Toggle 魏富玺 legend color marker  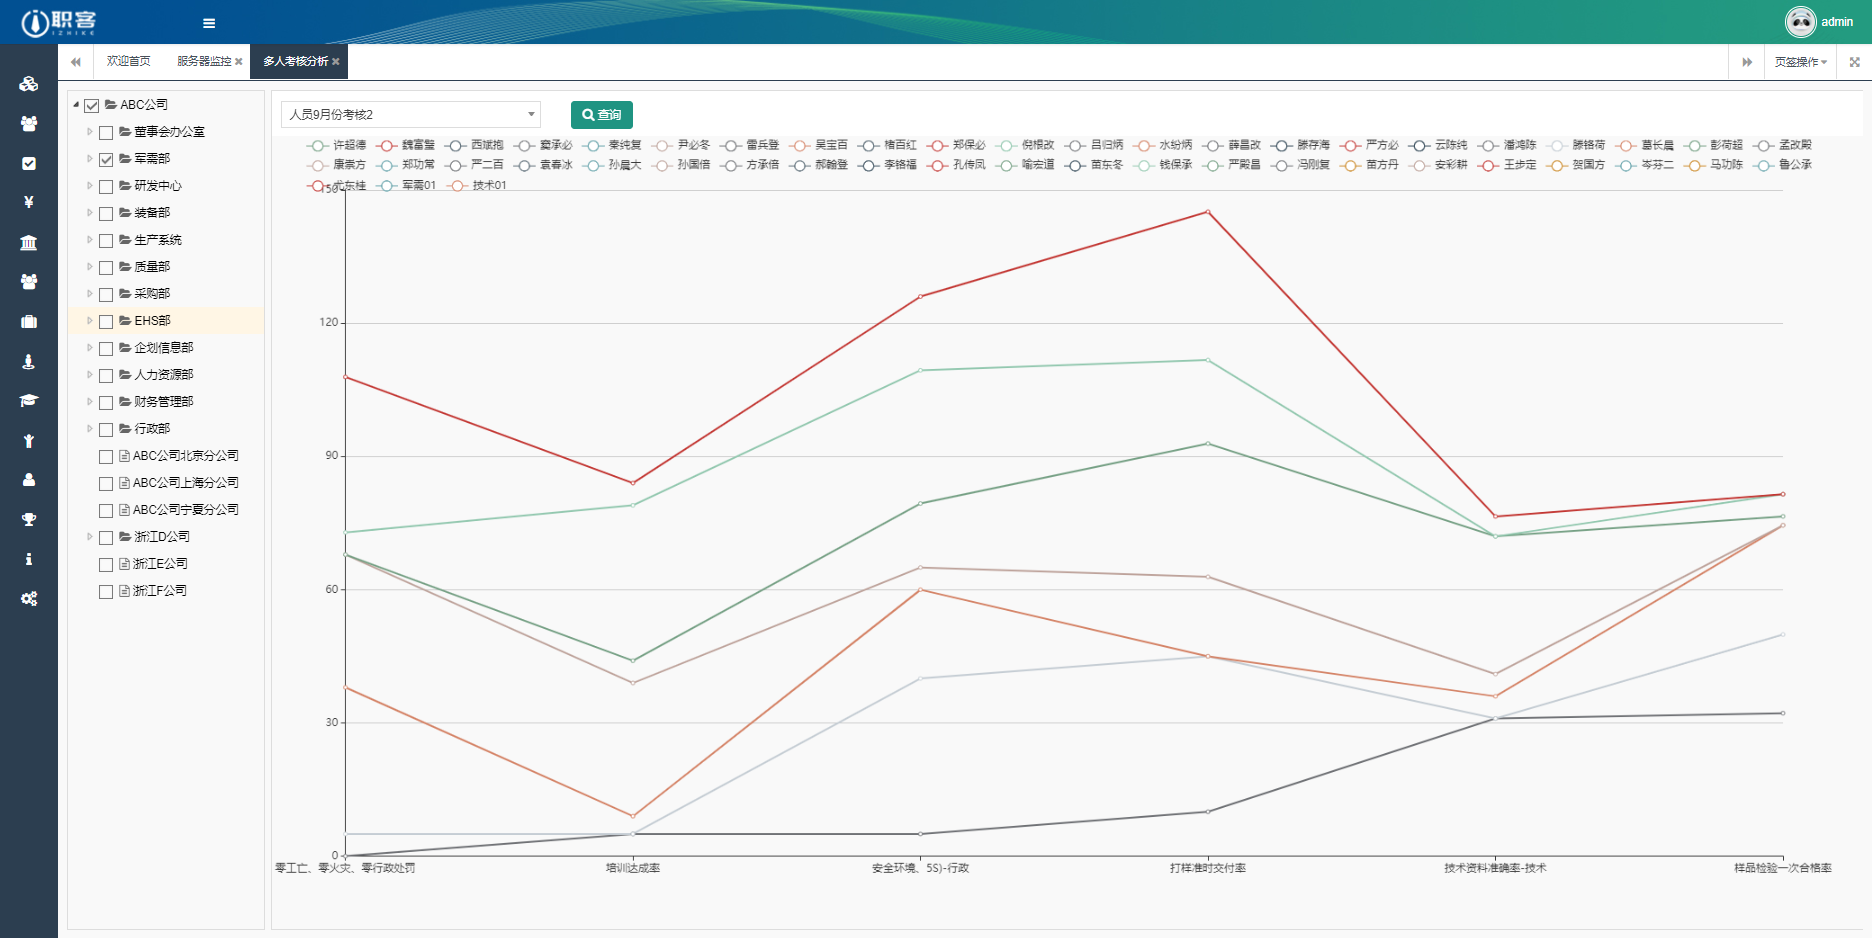click(386, 146)
